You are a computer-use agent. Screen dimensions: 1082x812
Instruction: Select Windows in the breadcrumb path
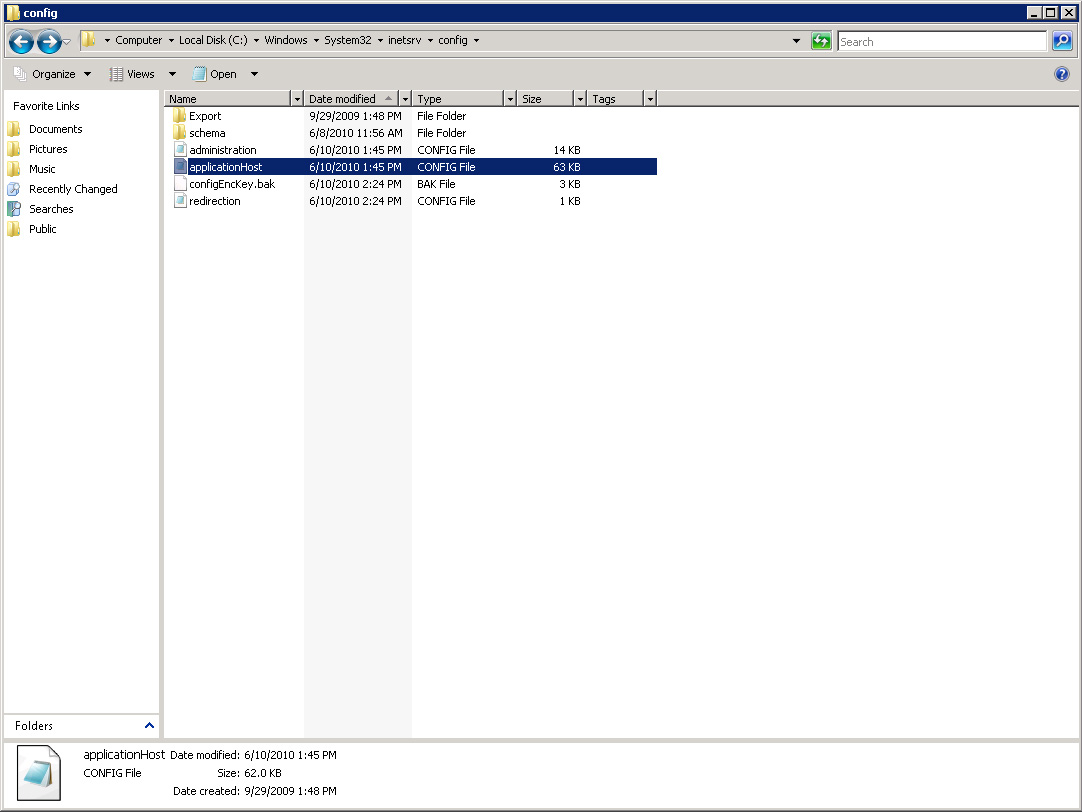286,40
